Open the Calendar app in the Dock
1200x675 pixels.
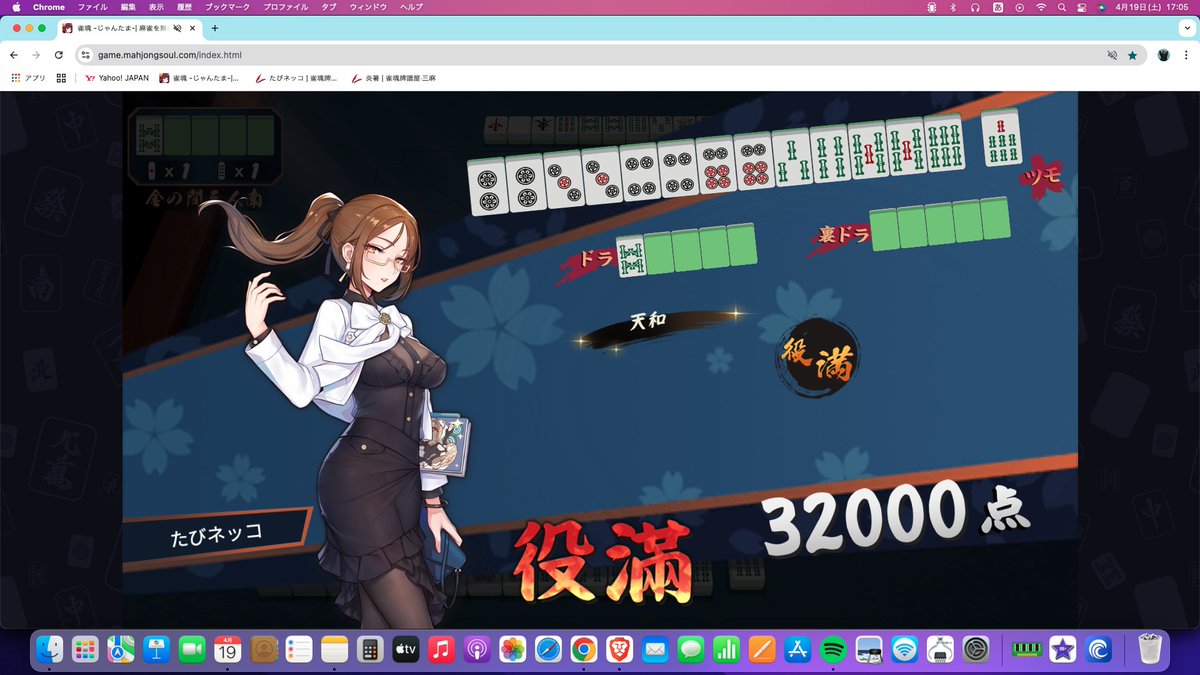tap(228, 650)
